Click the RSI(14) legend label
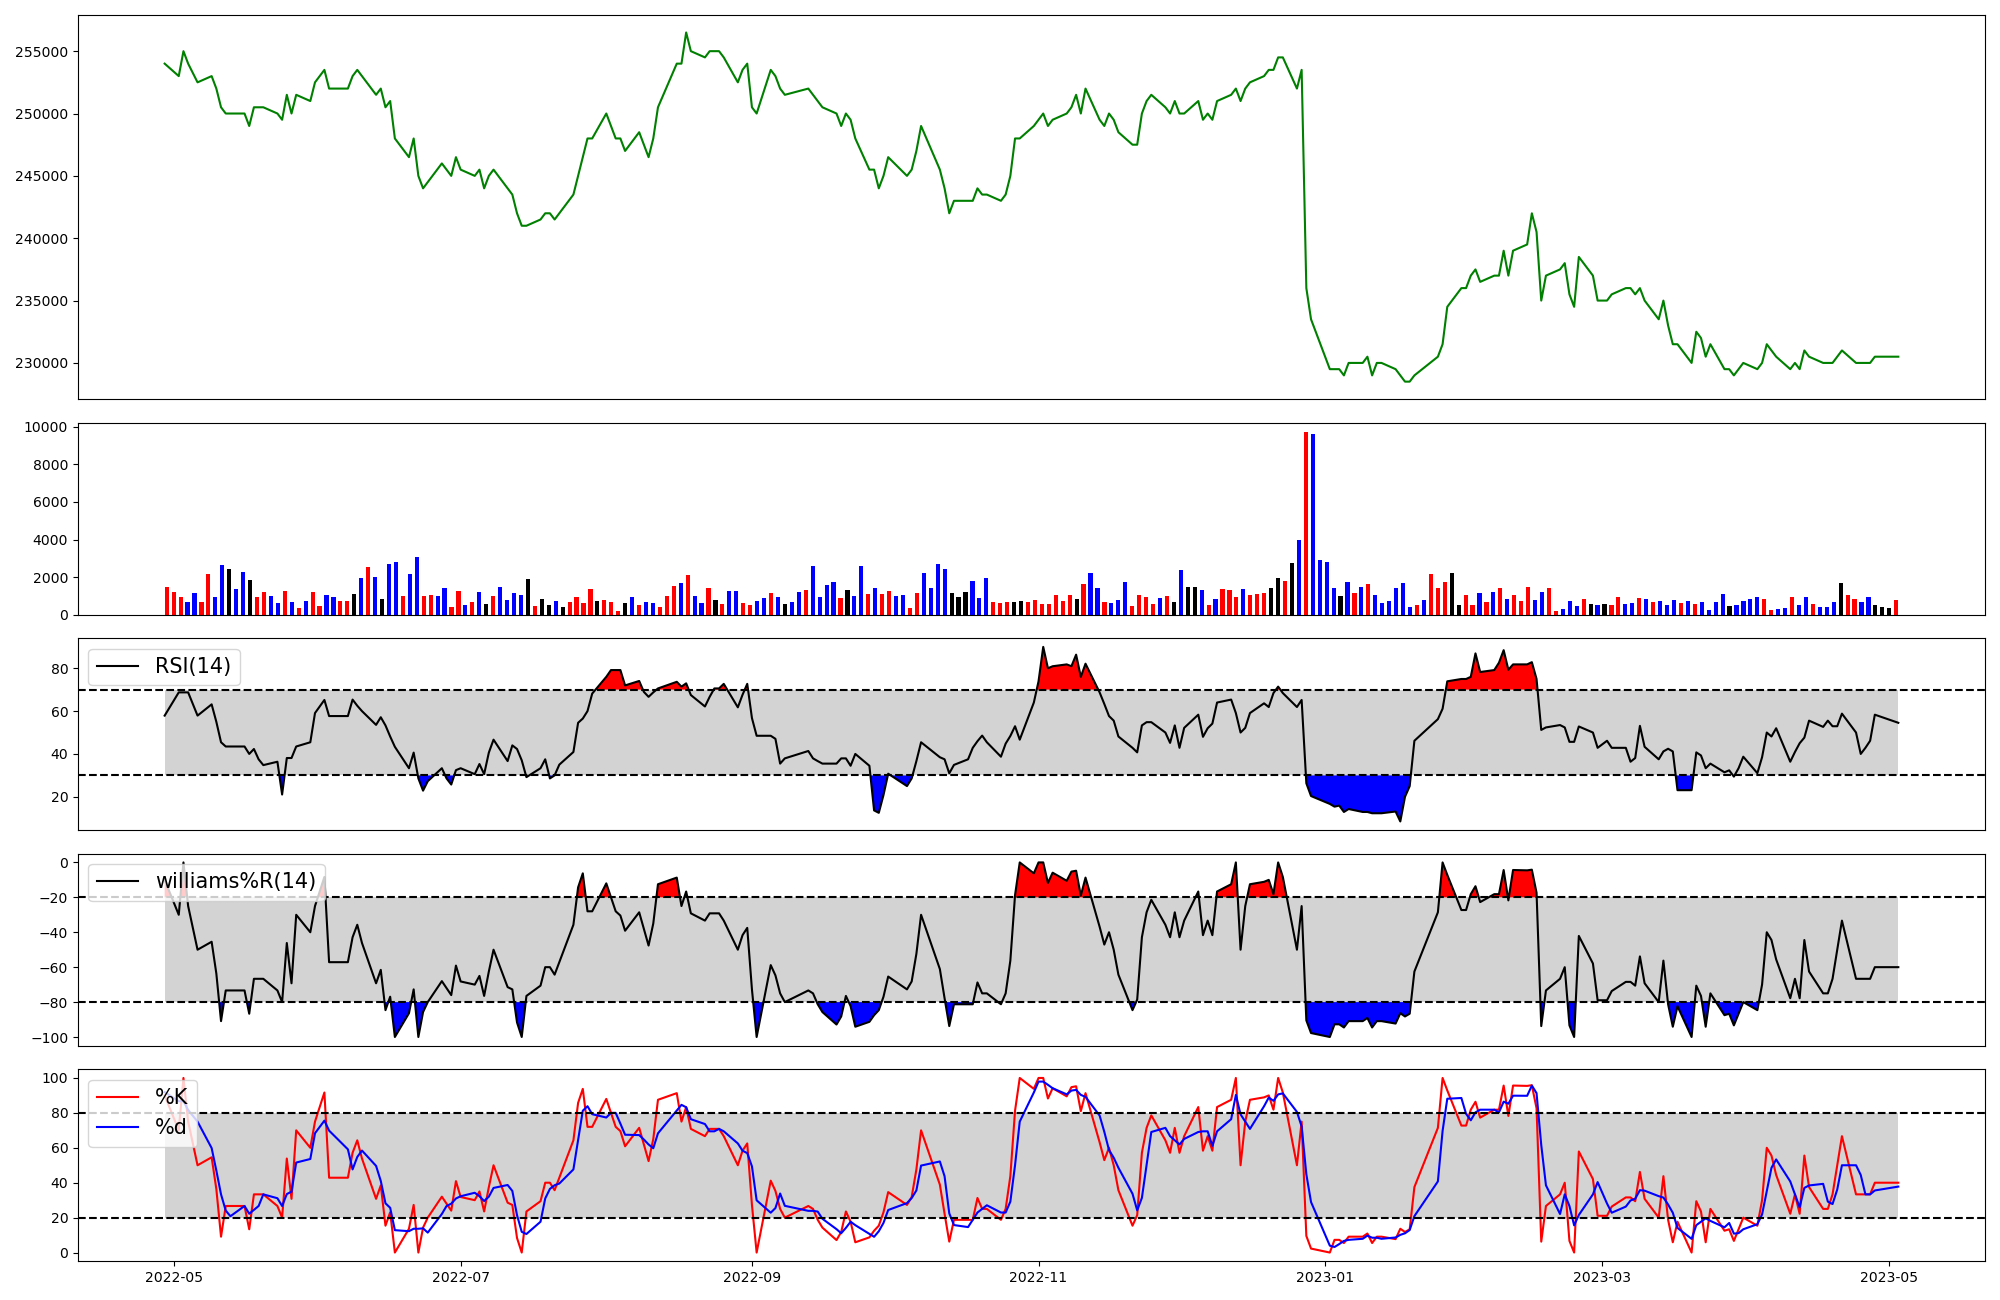This screenshot has width=2000, height=1300. (x=192, y=666)
